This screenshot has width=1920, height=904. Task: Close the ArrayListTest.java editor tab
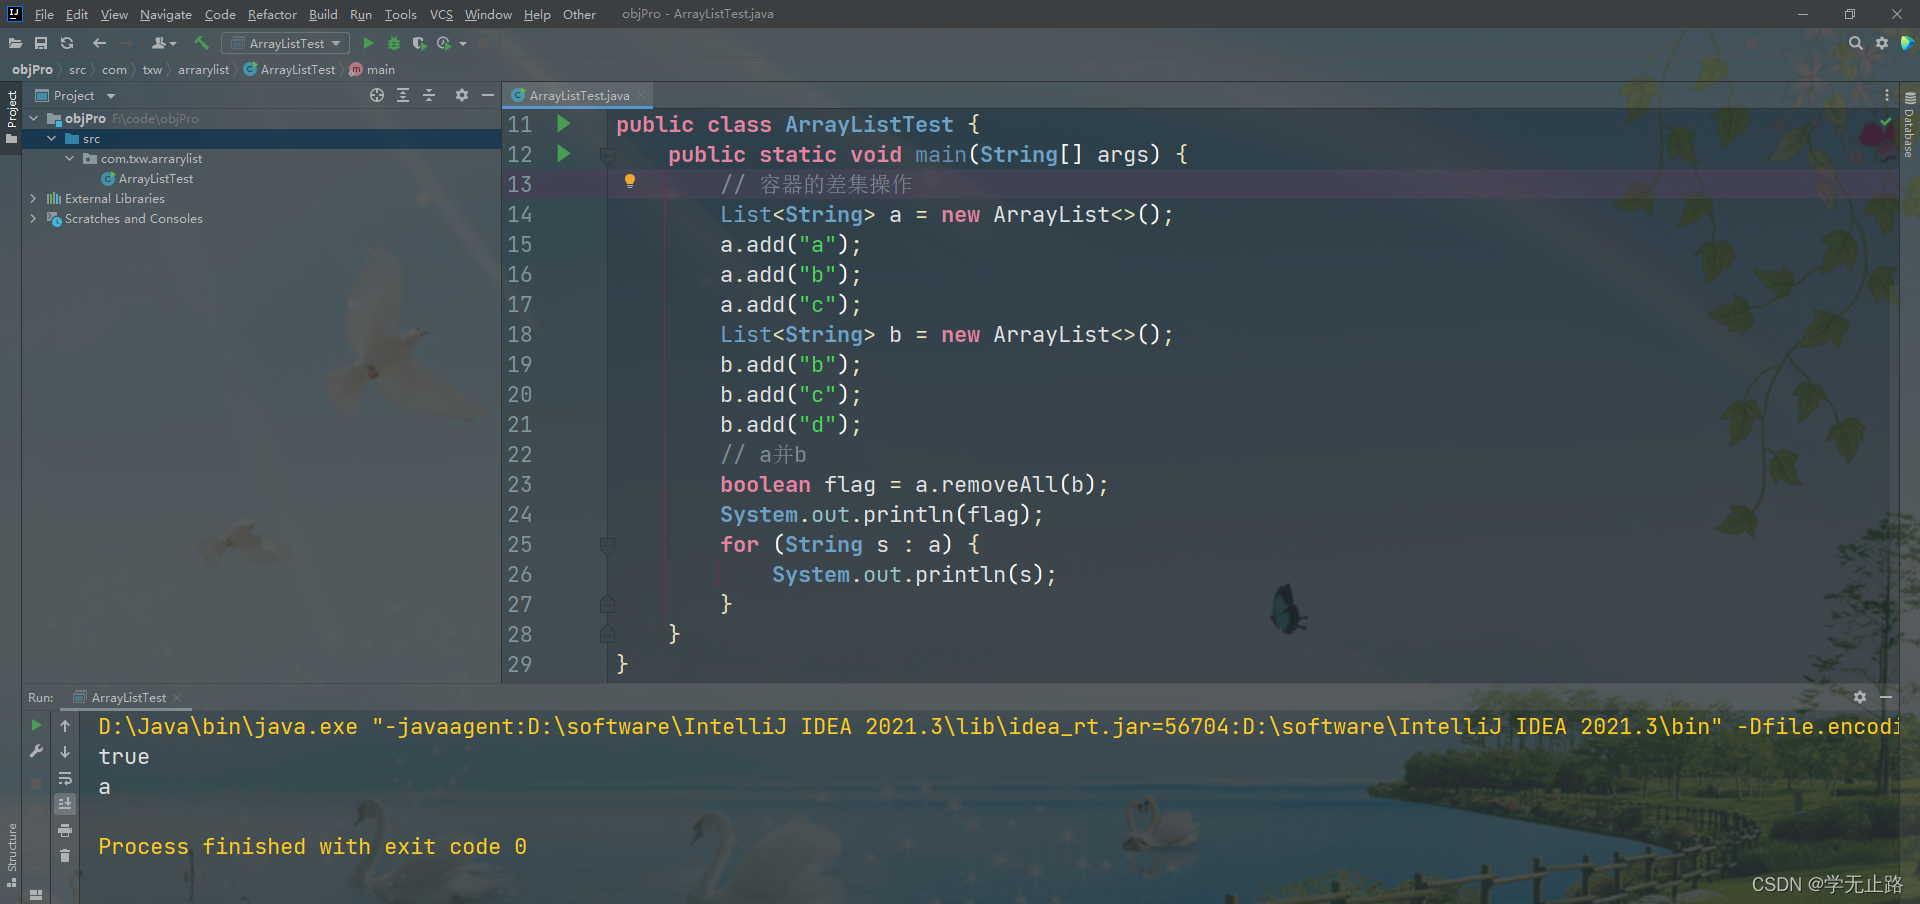click(x=641, y=96)
